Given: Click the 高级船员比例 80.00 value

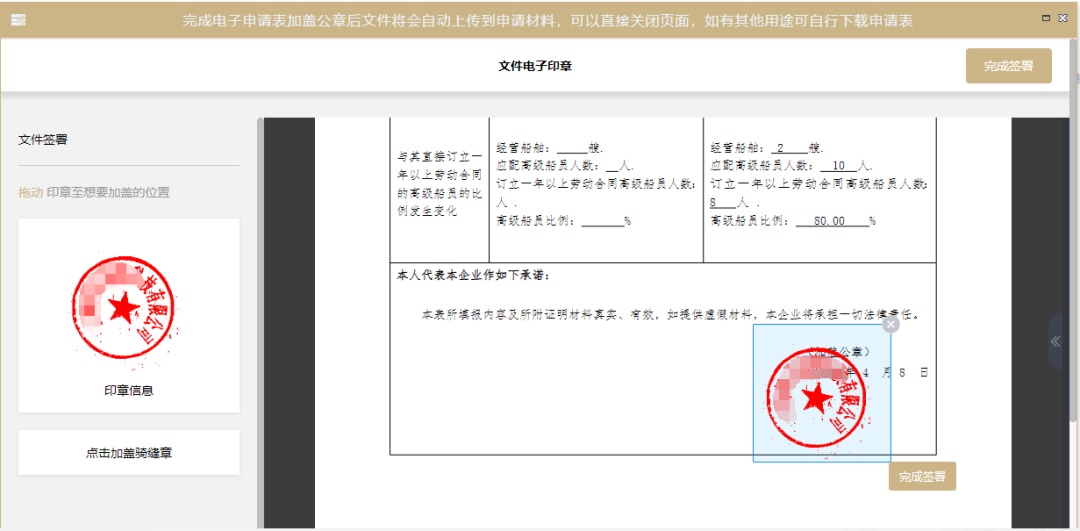Looking at the screenshot, I should 830,221.
